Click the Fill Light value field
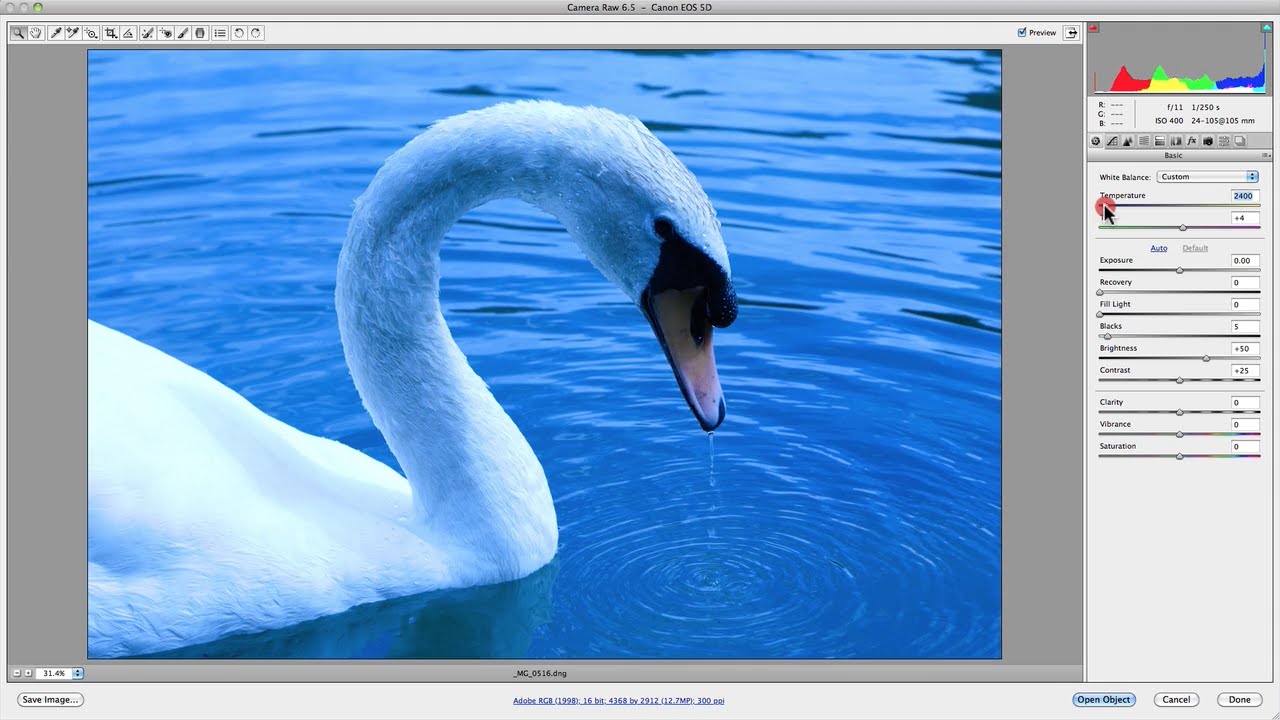The width and height of the screenshot is (1280, 720). [1245, 305]
